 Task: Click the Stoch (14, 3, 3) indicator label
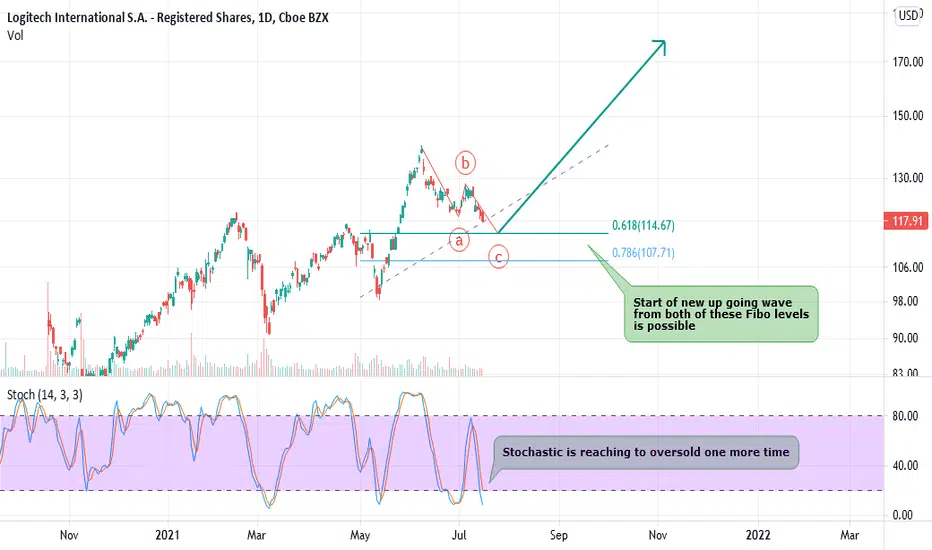tap(45, 395)
